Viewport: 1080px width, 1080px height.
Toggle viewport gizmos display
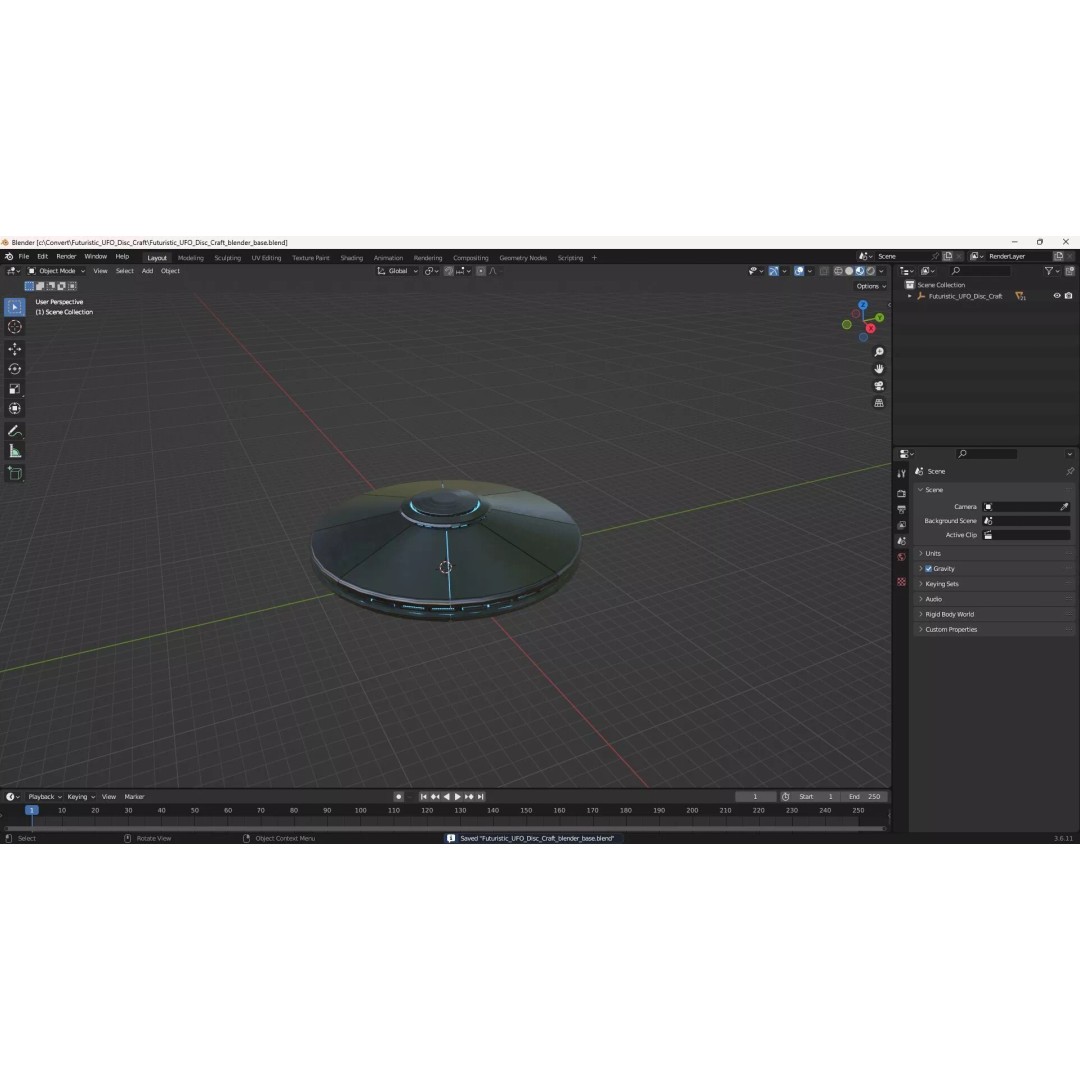tap(773, 271)
